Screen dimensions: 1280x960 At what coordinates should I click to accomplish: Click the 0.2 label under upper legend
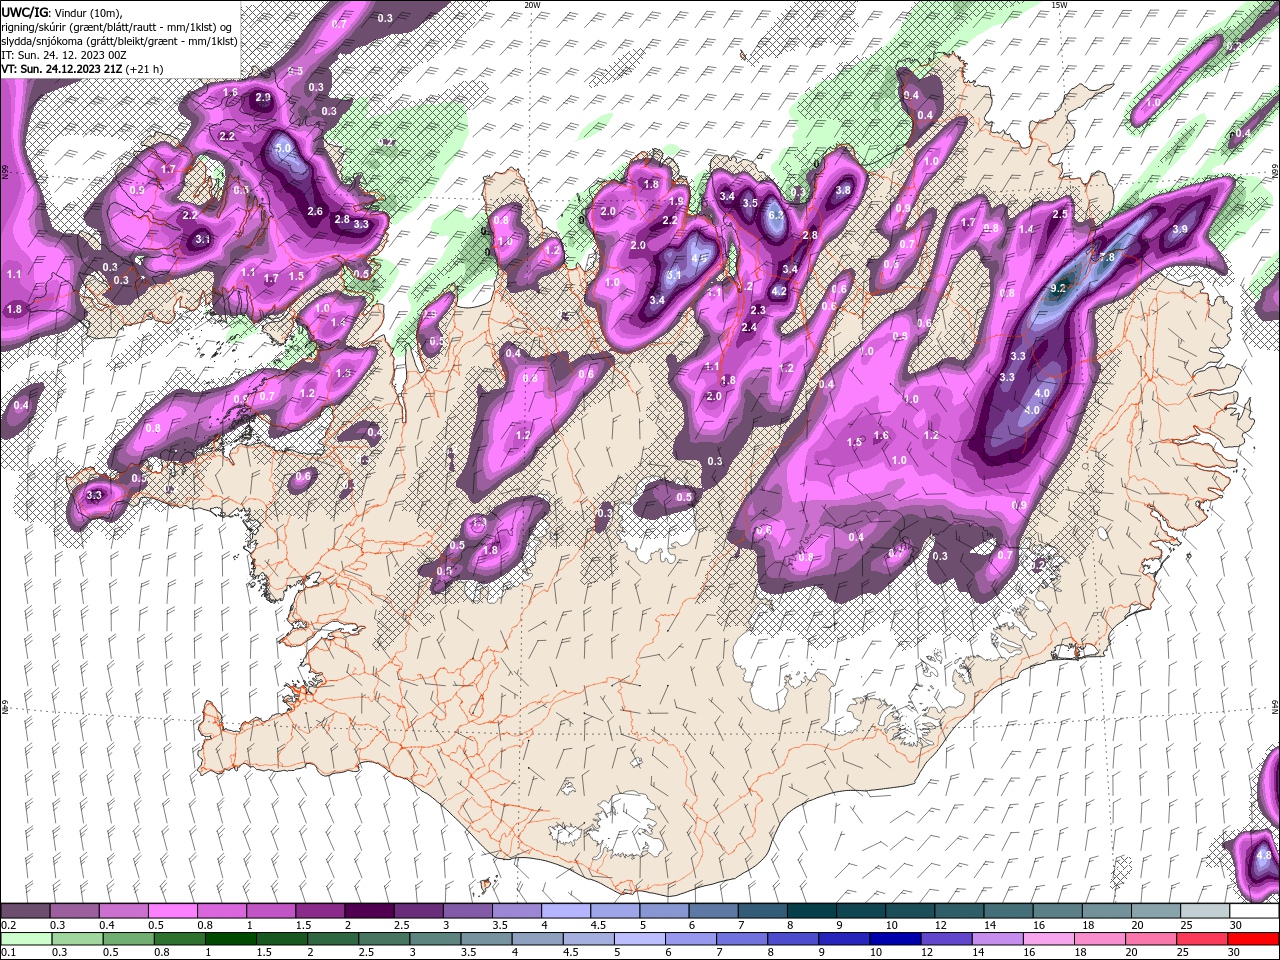[x=8, y=925]
